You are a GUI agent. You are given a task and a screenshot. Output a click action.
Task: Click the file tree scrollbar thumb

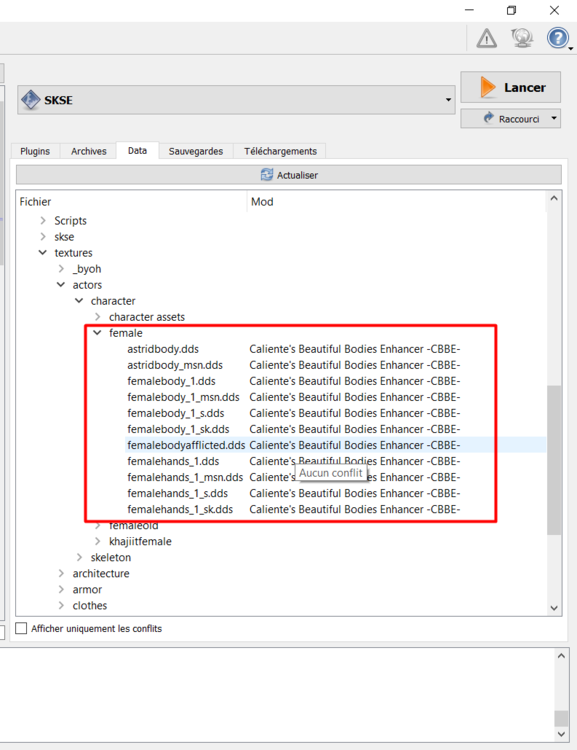tap(554, 460)
